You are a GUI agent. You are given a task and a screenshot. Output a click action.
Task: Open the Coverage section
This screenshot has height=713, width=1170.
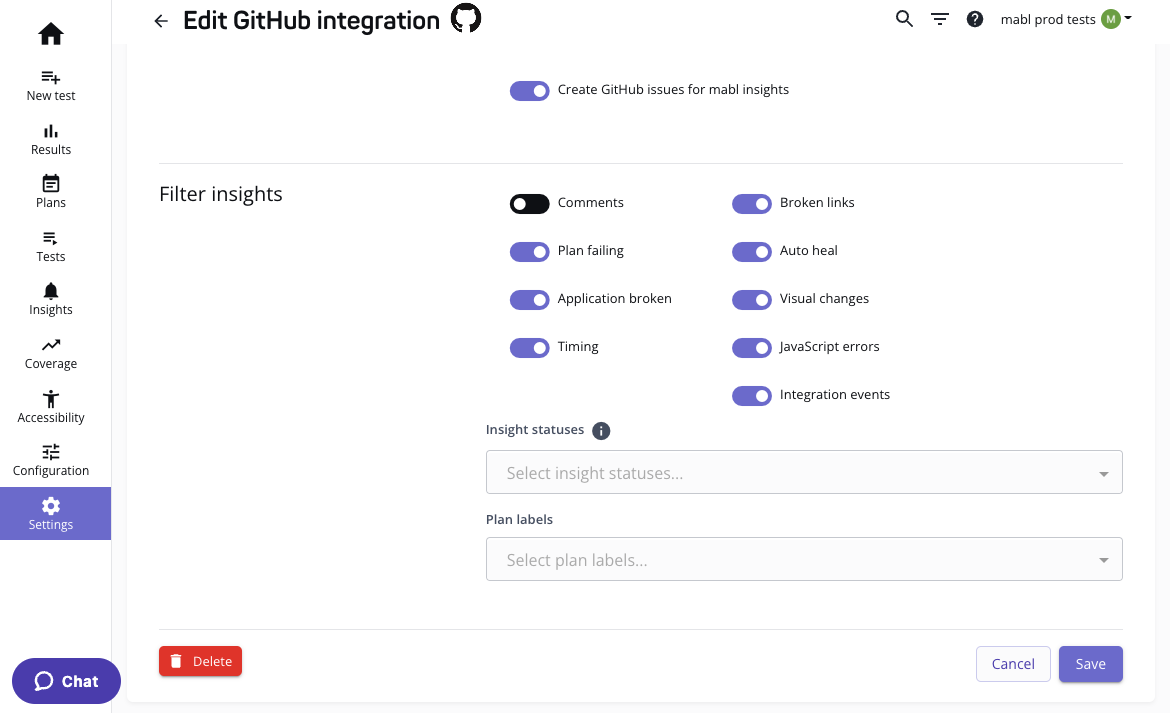(x=51, y=354)
